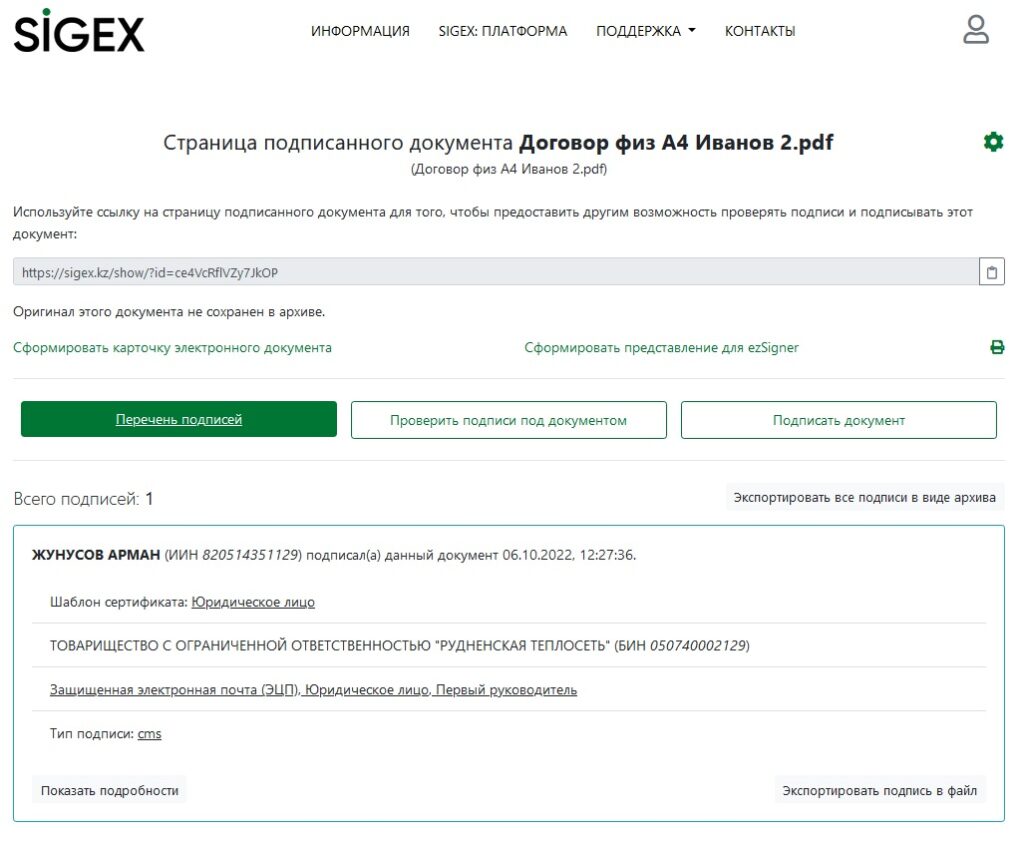The height and width of the screenshot is (845, 1024).
Task: Click the signer name ЖУНУСОВ АРМАН
Action: (96, 555)
